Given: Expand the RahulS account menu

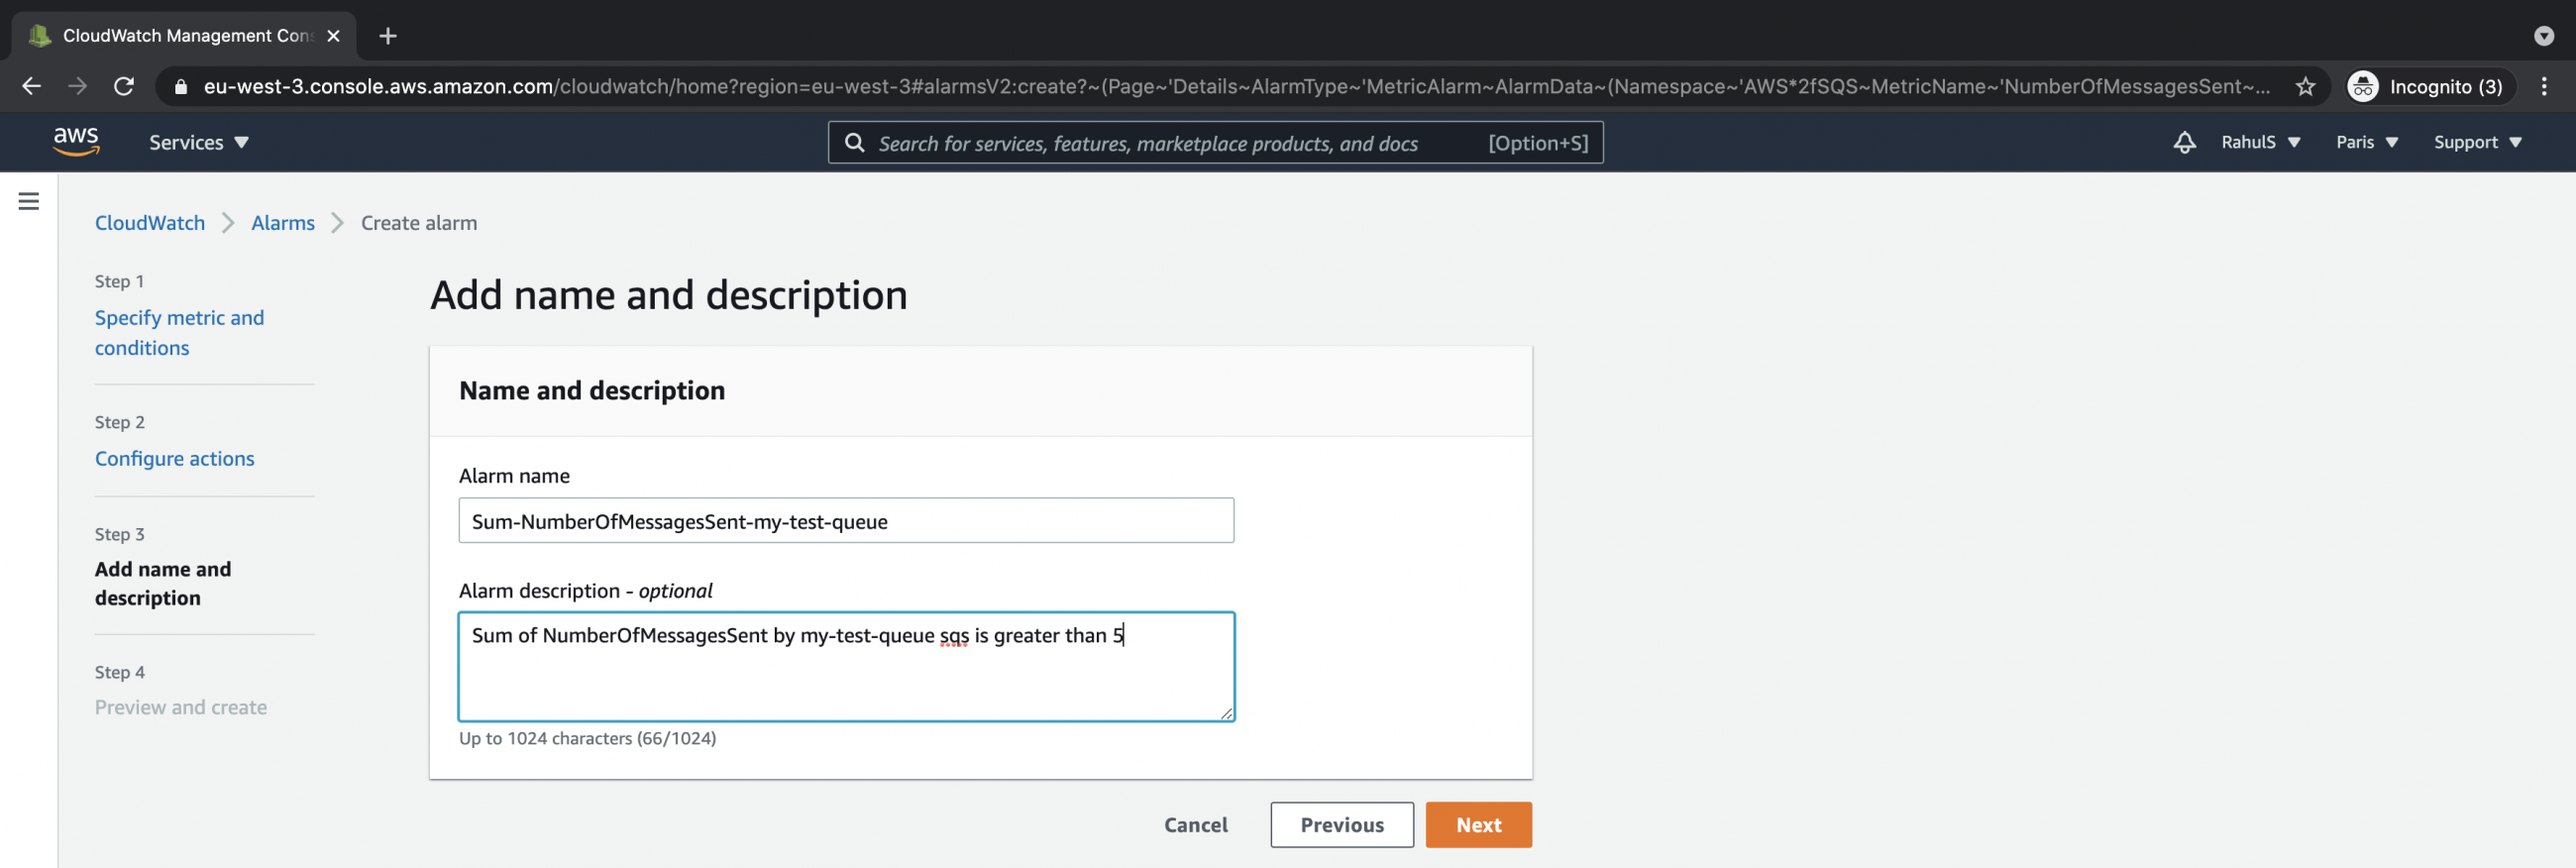Looking at the screenshot, I should coord(2260,143).
